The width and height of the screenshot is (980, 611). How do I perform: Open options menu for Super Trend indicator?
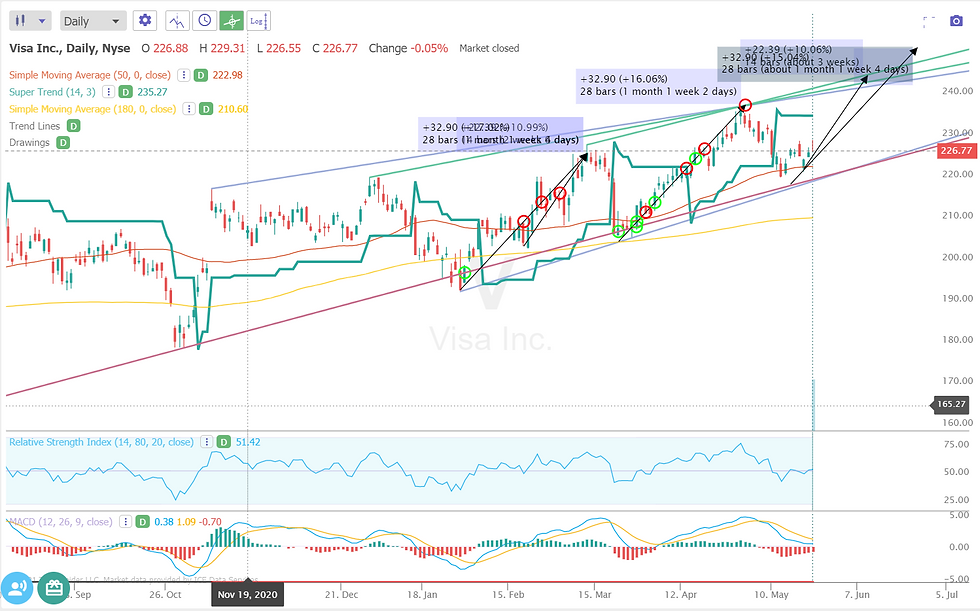(x=108, y=92)
